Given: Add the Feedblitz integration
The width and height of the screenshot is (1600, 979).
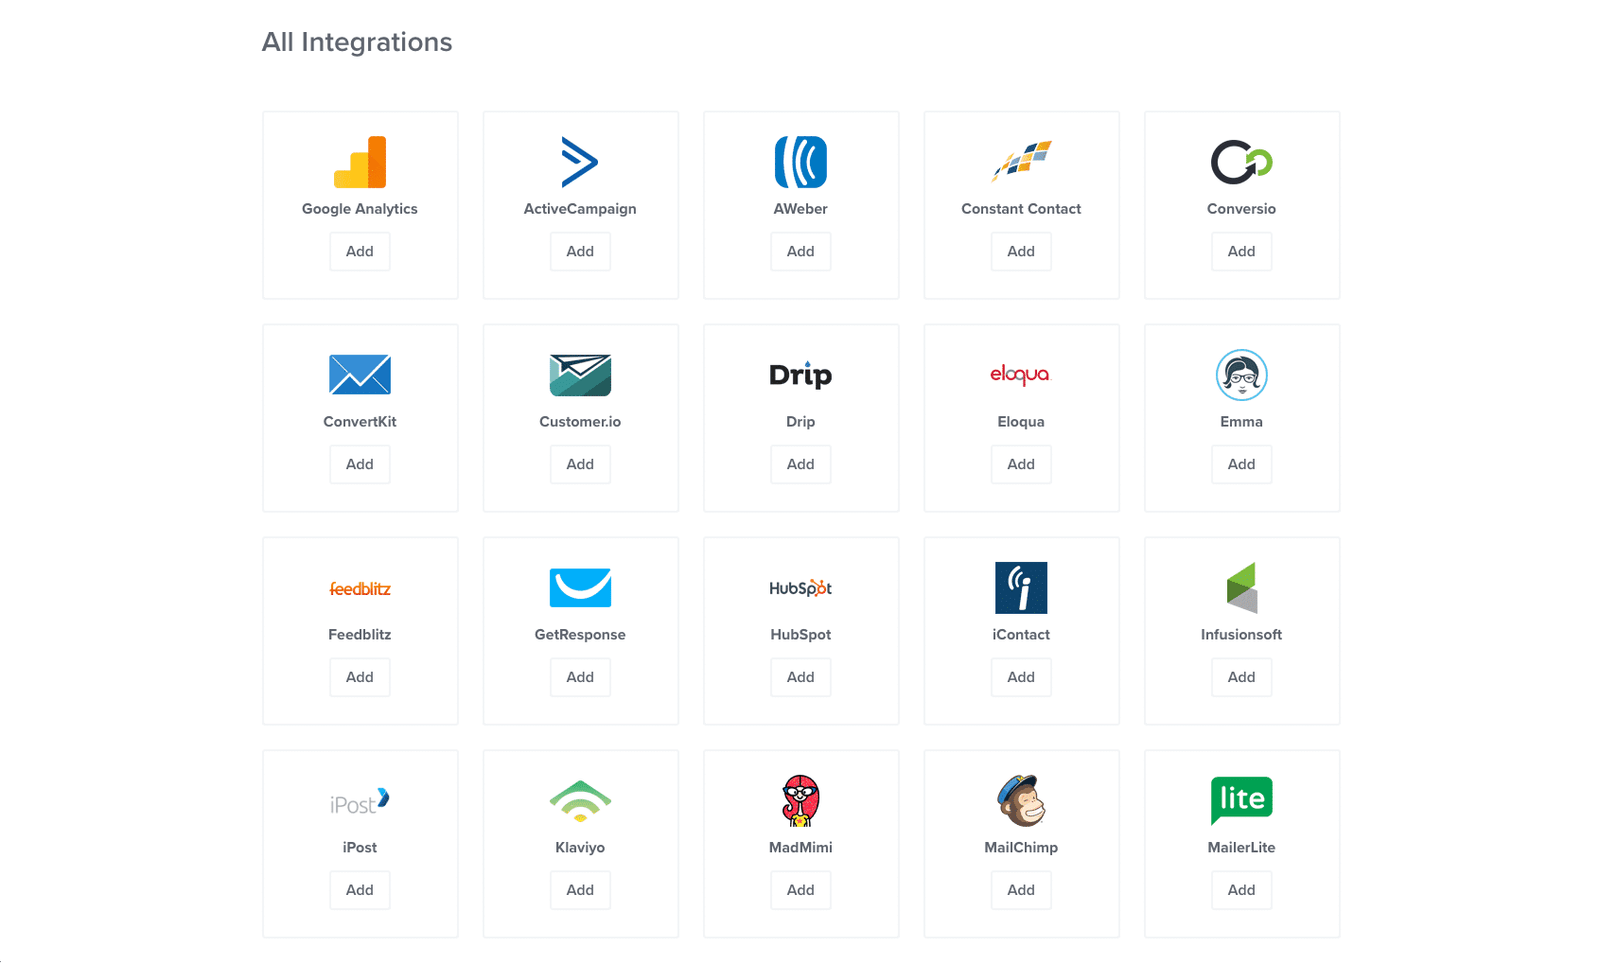Looking at the screenshot, I should coord(360,678).
